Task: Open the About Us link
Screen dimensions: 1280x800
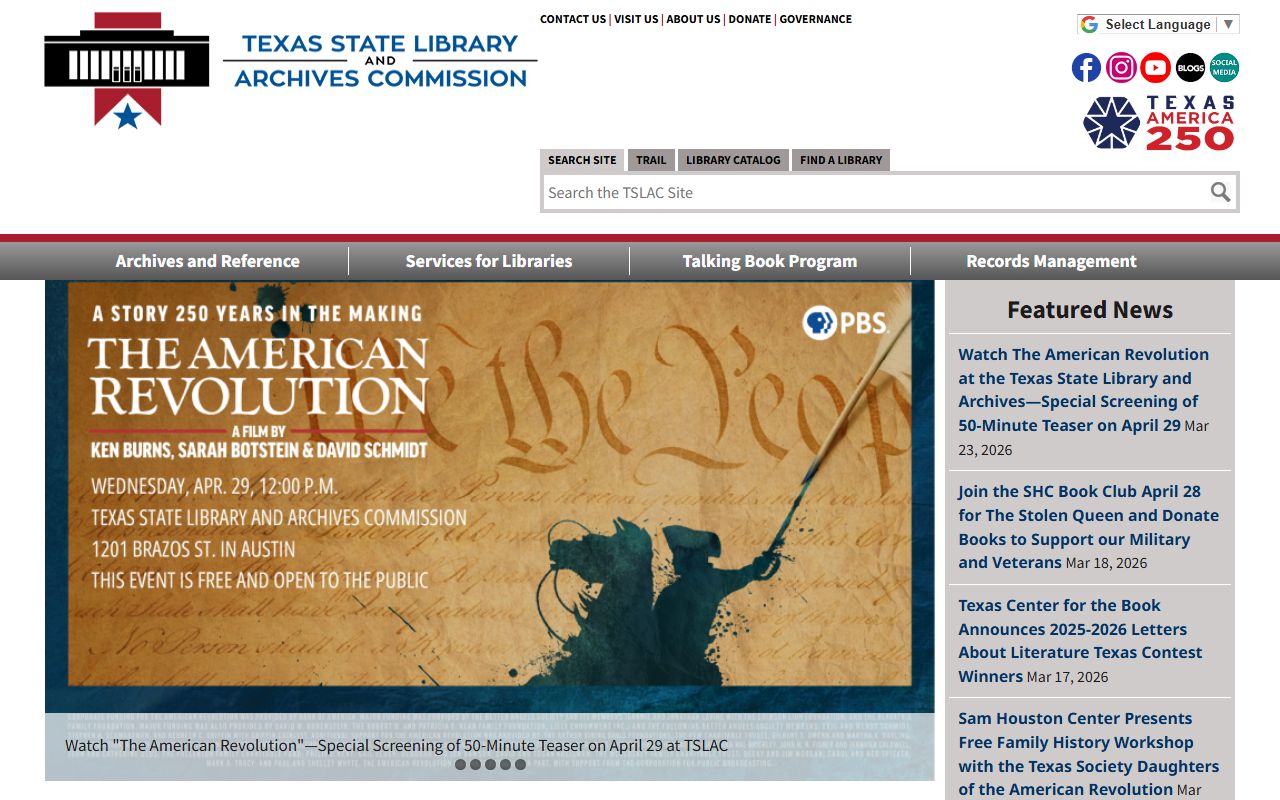Action: pos(693,19)
